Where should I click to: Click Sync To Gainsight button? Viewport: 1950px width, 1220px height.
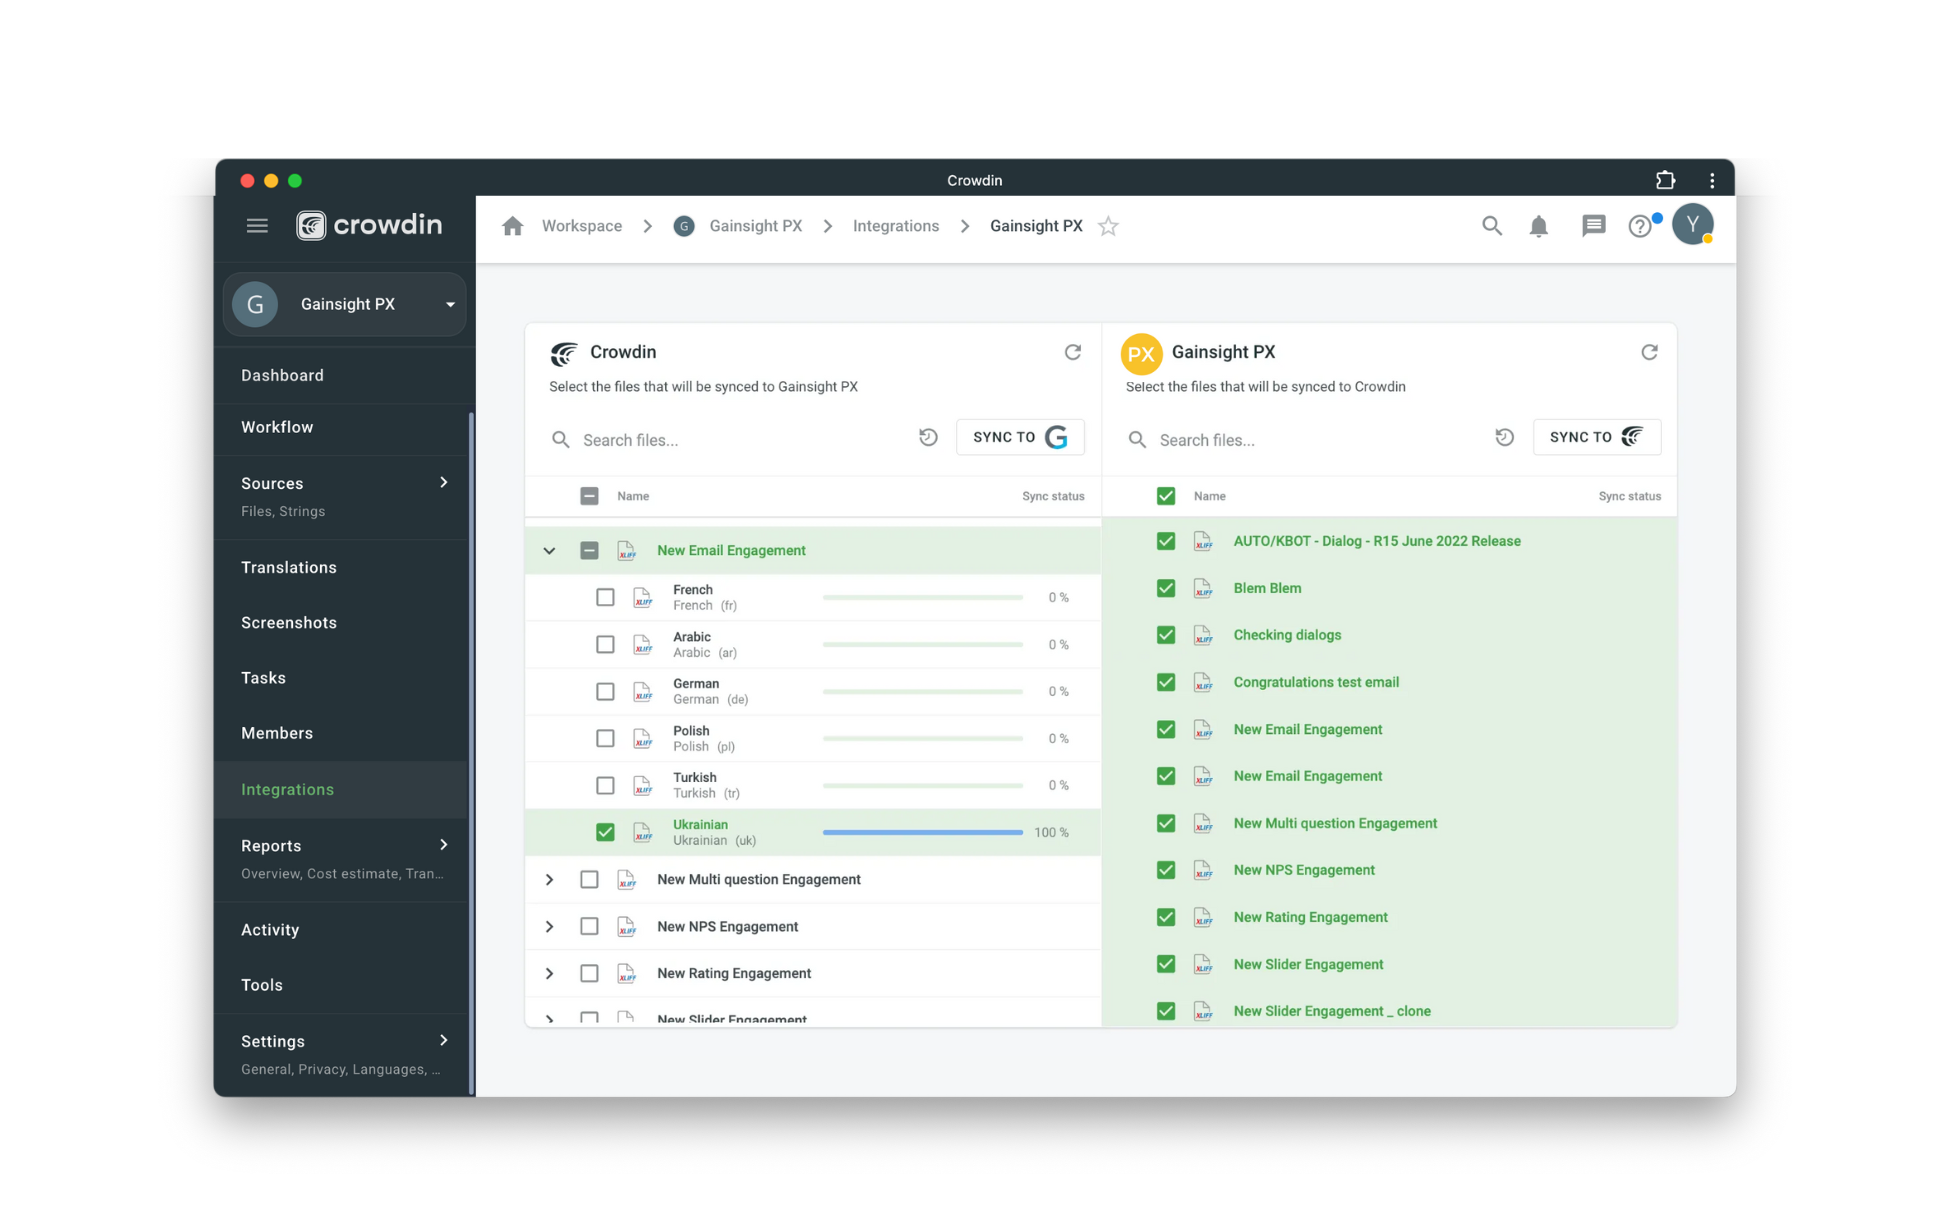(x=1020, y=437)
